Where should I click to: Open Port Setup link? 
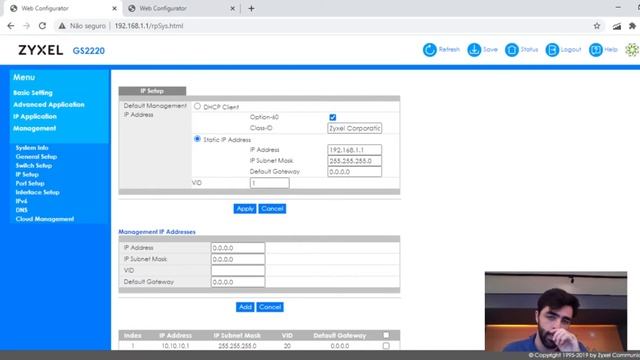(30, 184)
